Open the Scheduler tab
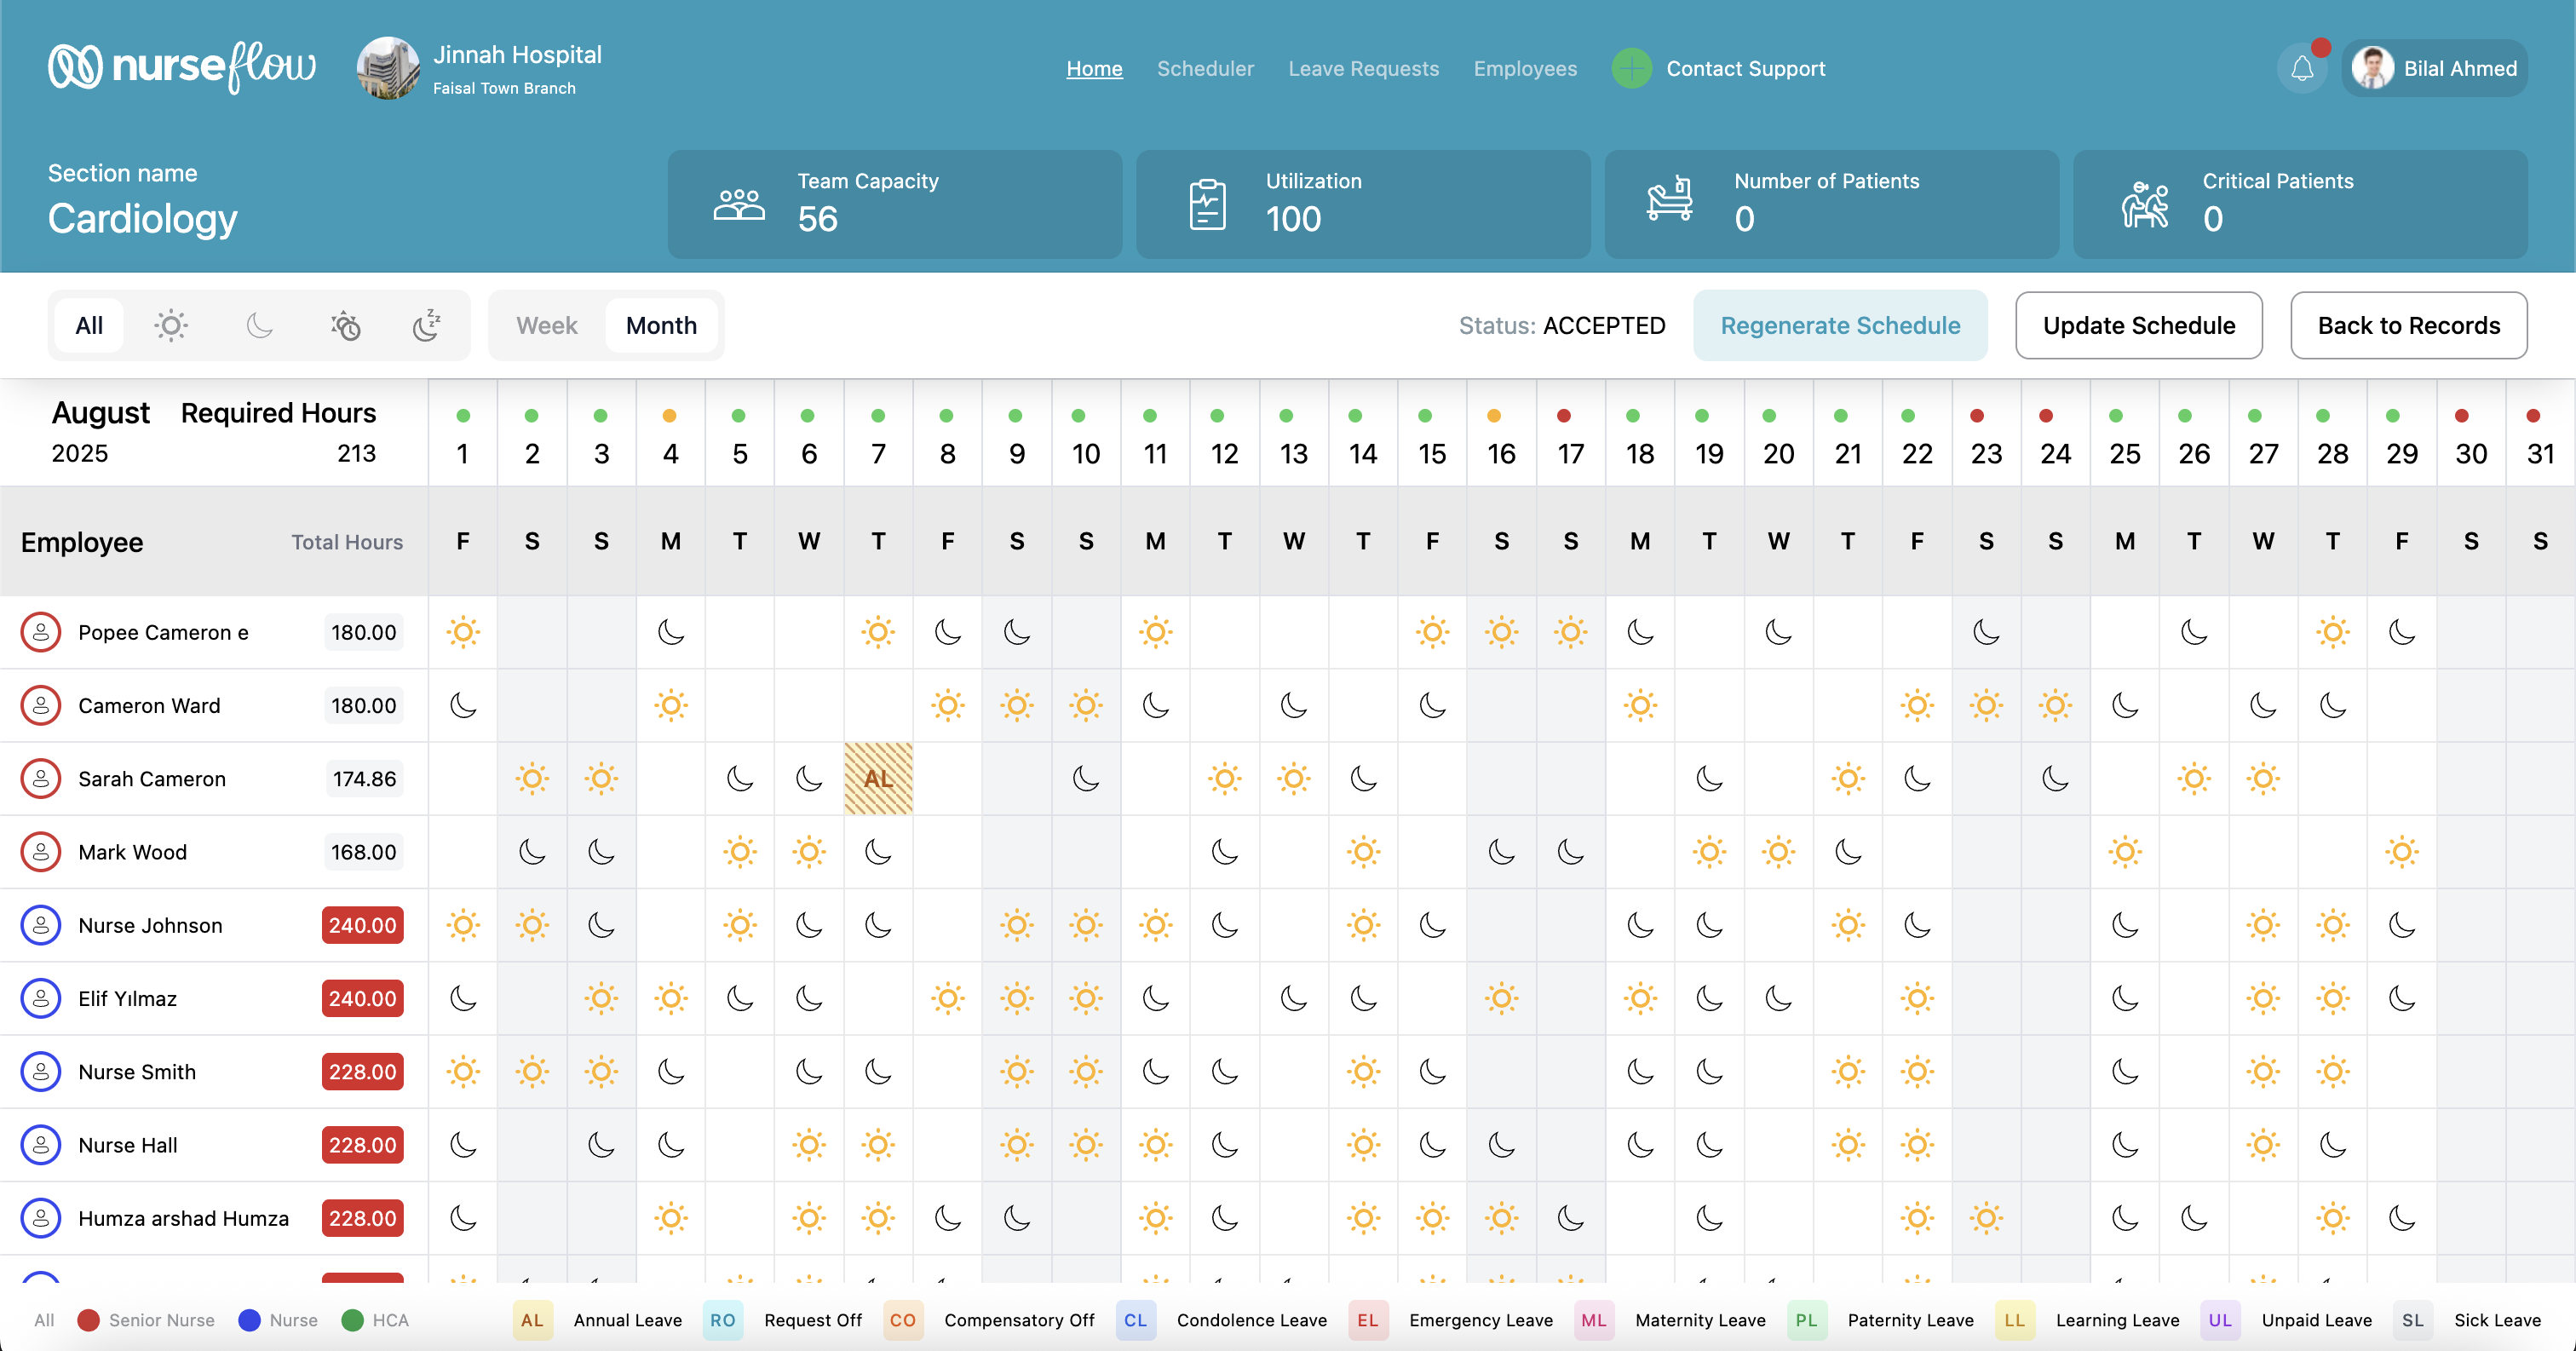The image size is (2576, 1351). [x=1205, y=68]
